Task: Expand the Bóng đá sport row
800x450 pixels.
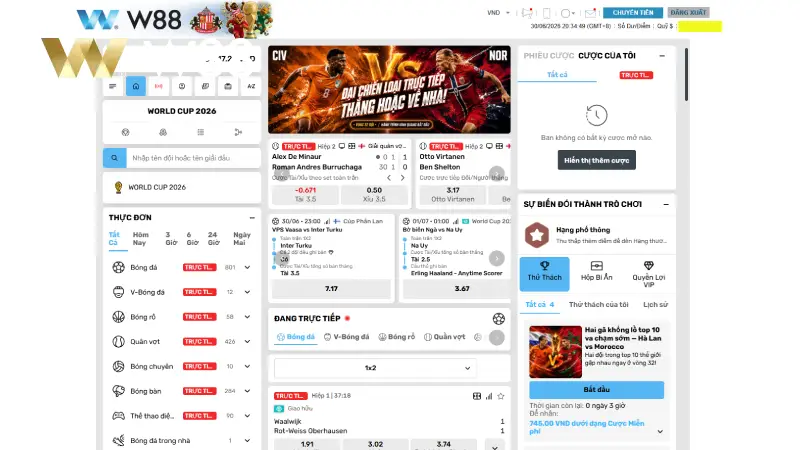Action: tap(247, 267)
